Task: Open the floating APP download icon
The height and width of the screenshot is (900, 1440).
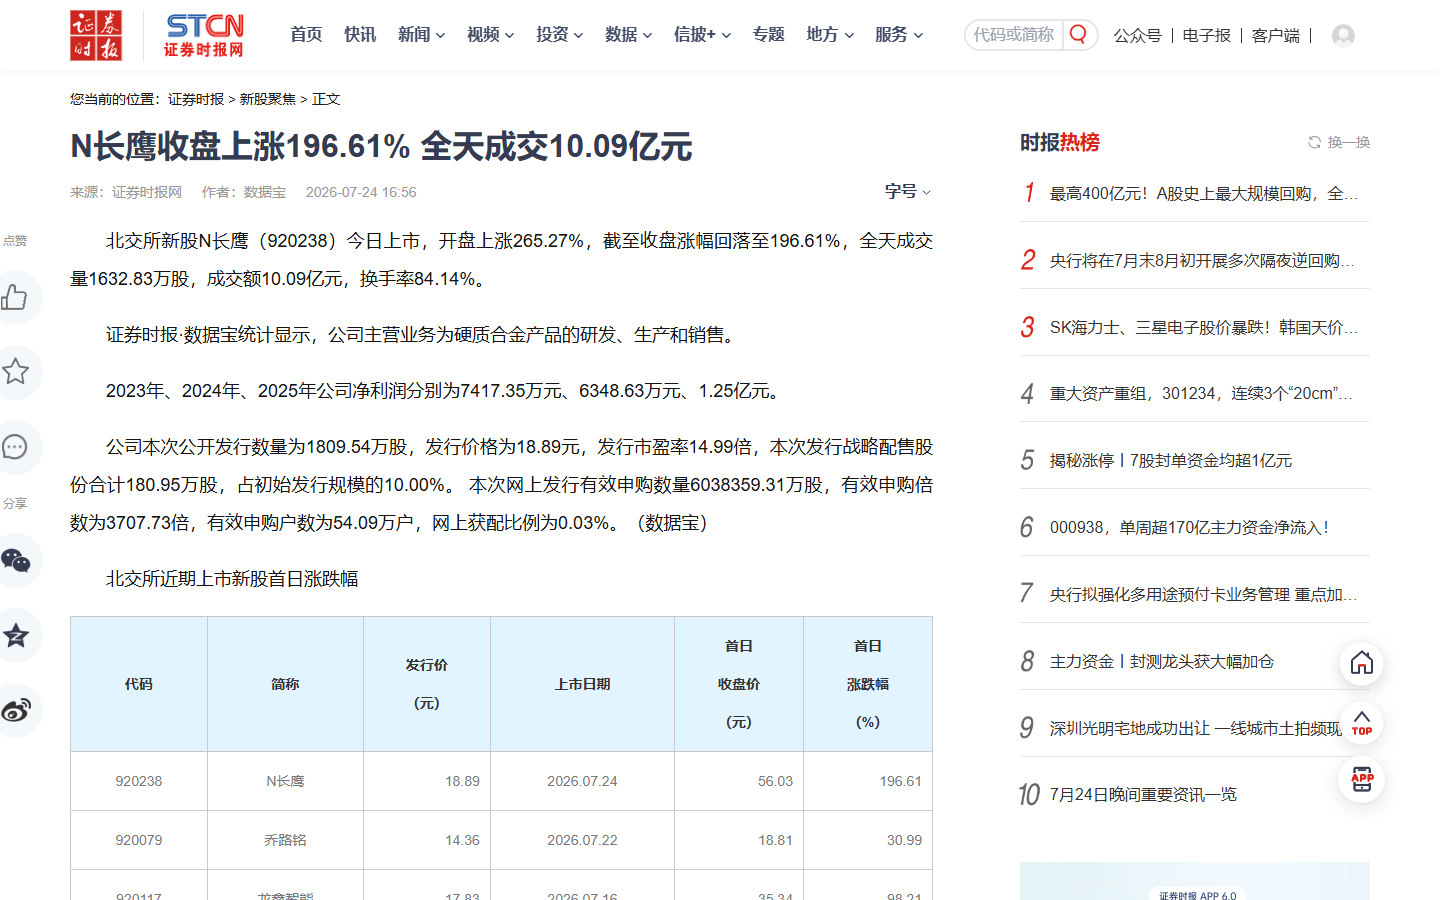Action: (x=1361, y=780)
